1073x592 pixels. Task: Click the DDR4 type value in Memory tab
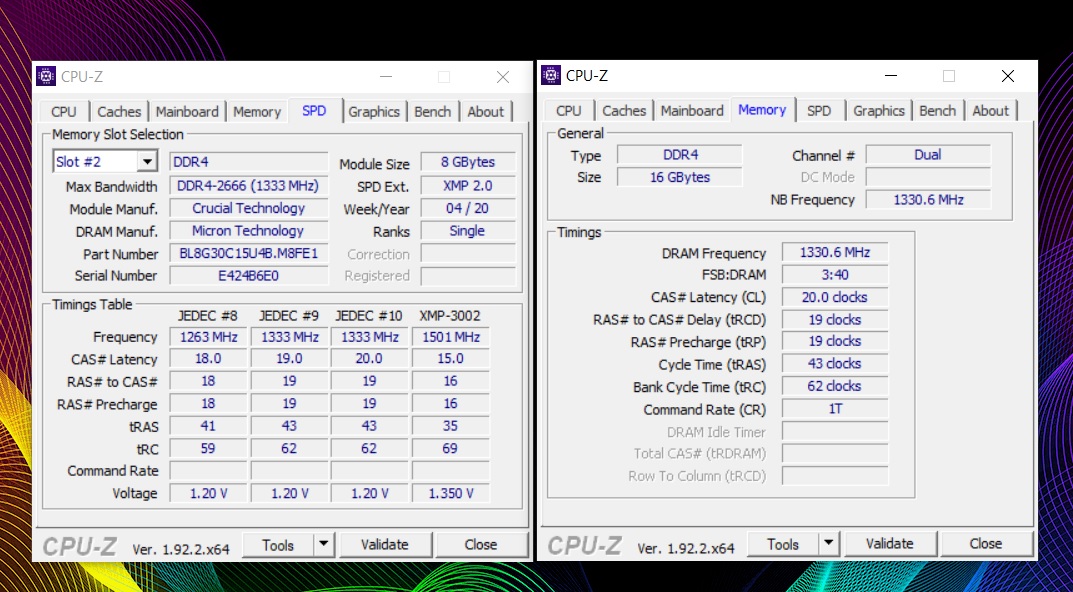[680, 155]
